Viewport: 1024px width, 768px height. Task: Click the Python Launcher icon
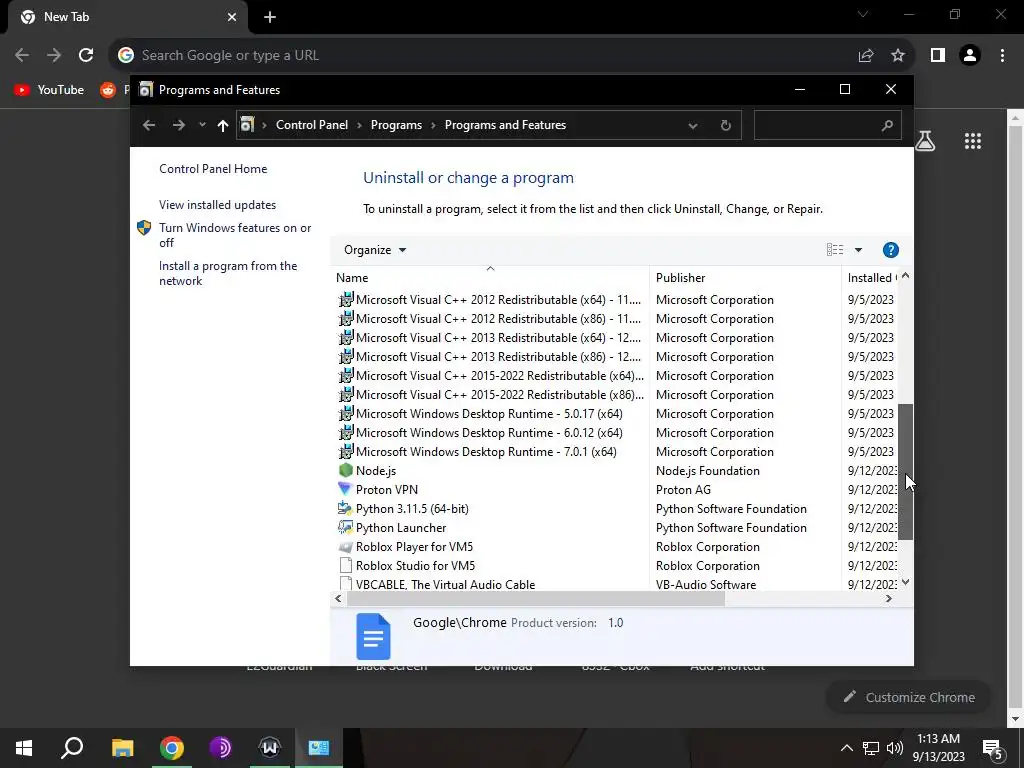(345, 527)
